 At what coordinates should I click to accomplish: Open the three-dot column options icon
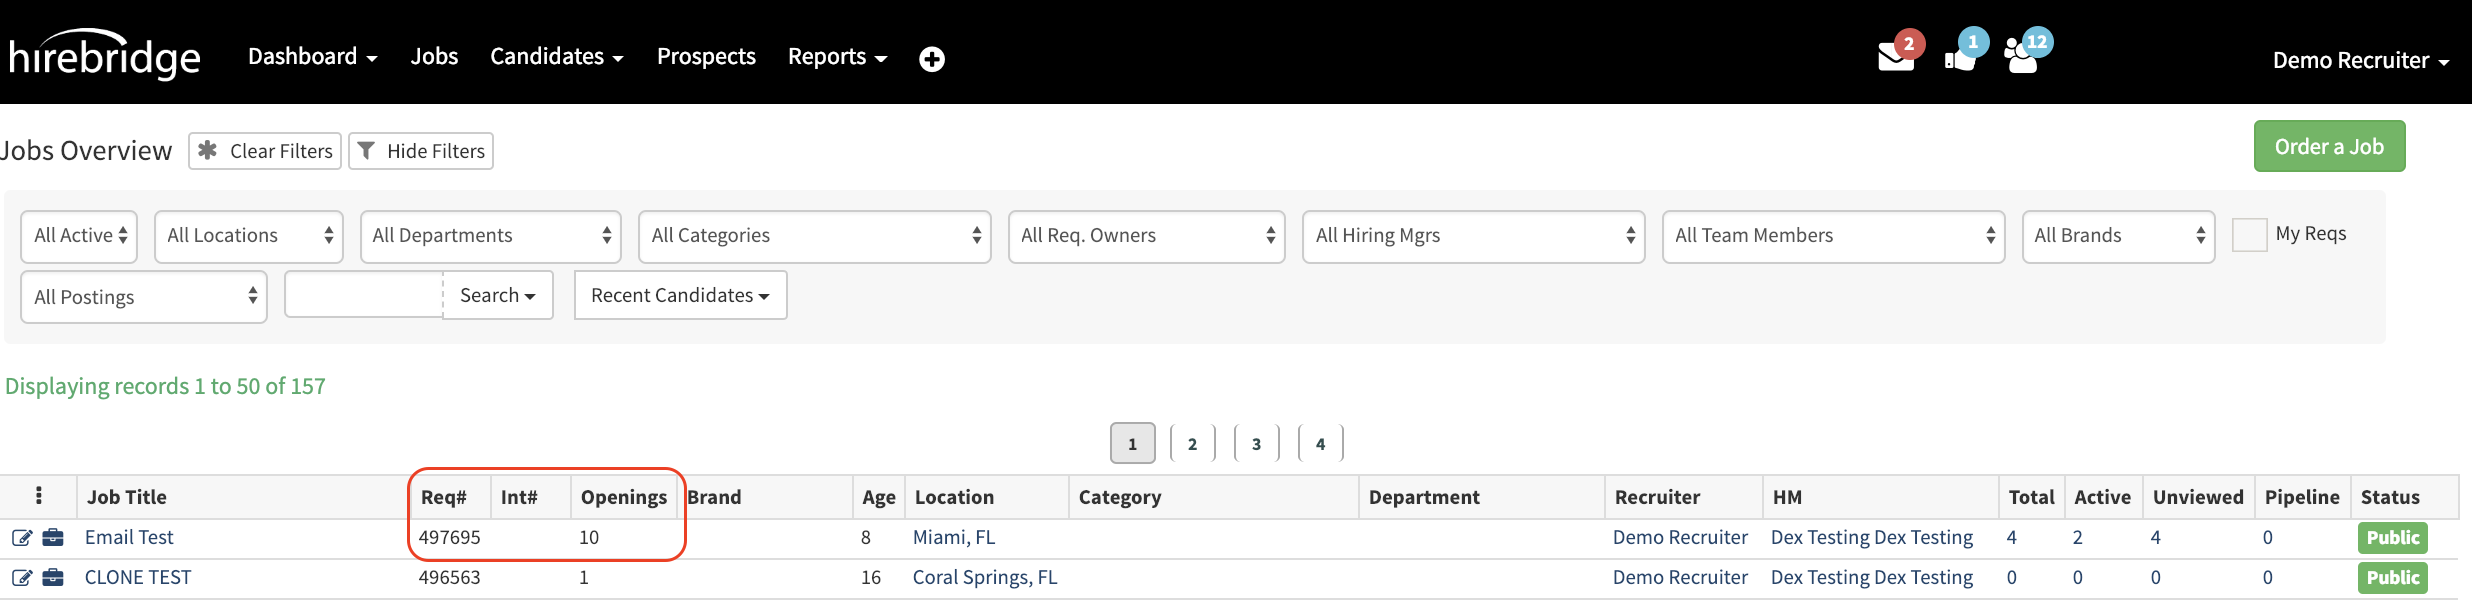pos(39,496)
